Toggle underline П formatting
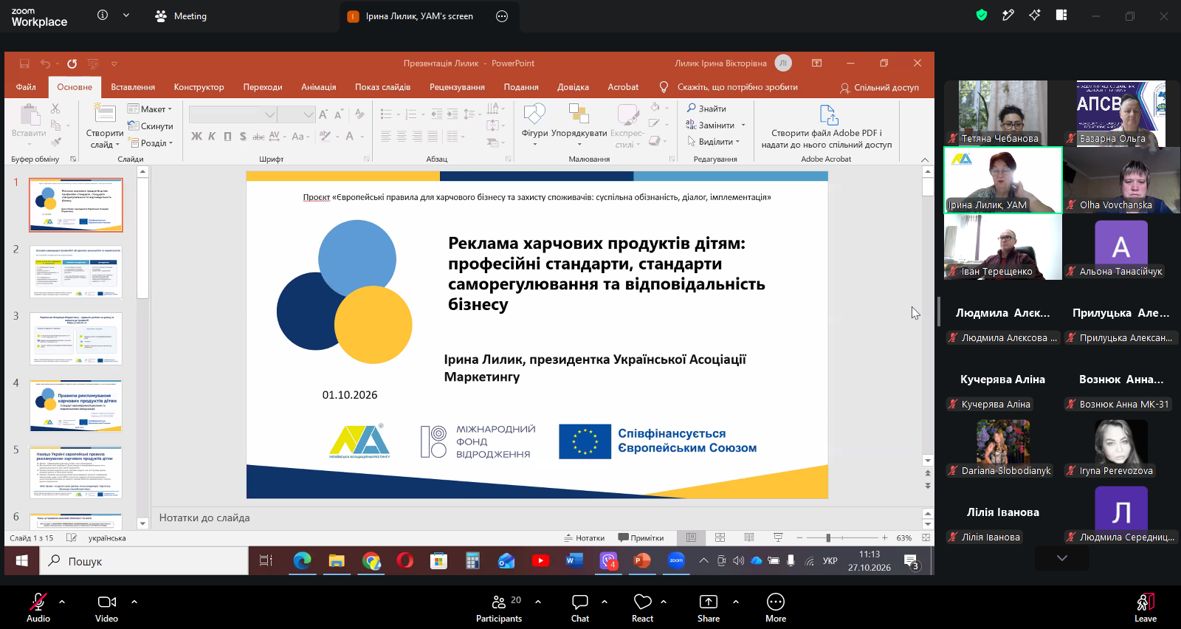The image size is (1181, 629). tap(227, 136)
